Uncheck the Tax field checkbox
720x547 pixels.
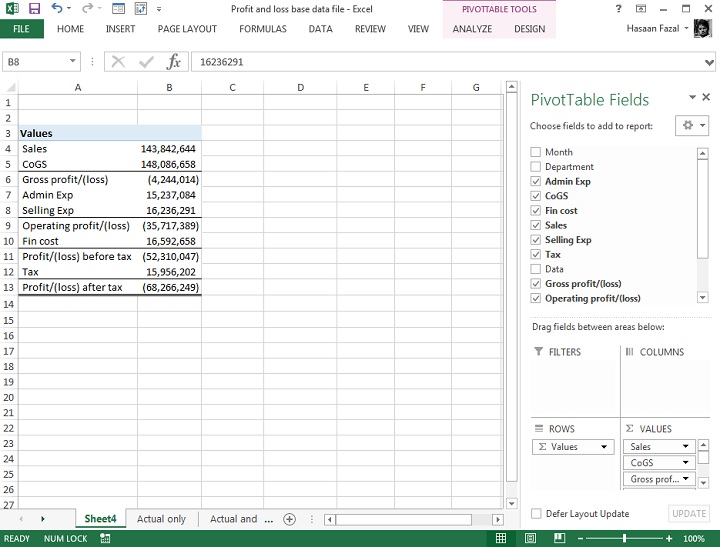coord(535,254)
